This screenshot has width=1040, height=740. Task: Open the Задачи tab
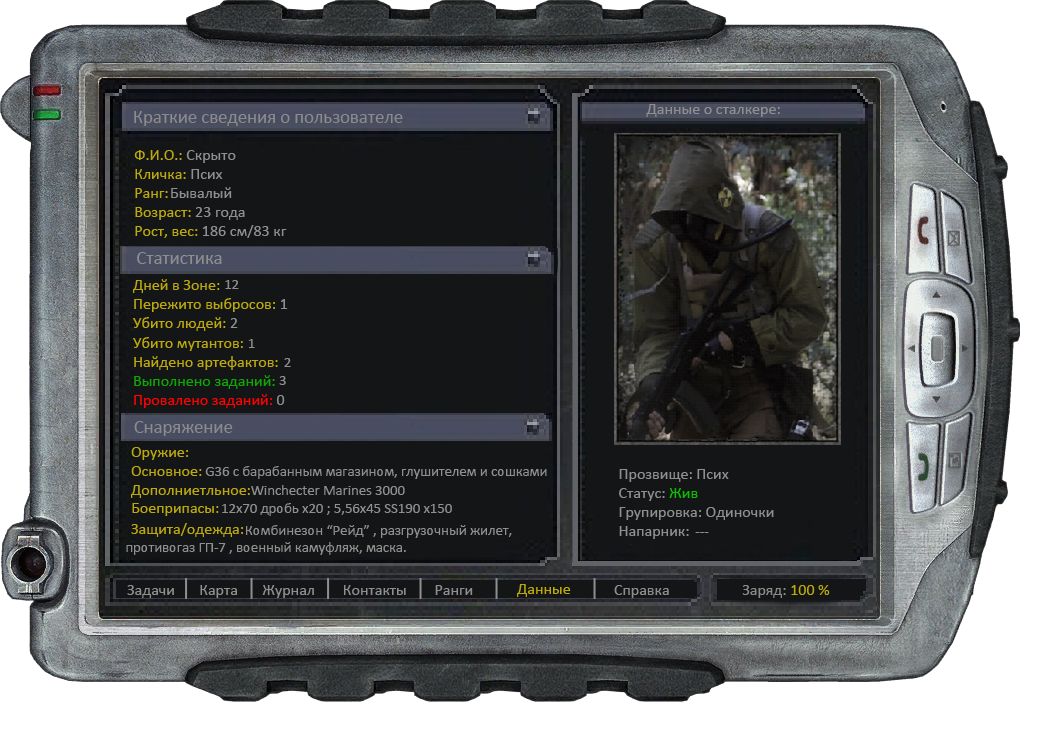pos(150,590)
